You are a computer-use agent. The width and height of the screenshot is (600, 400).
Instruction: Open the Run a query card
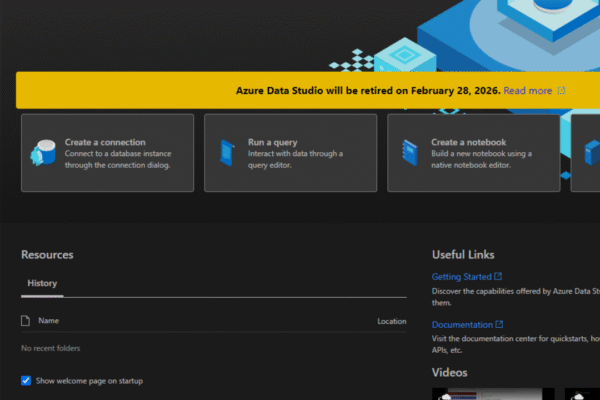click(x=290, y=153)
